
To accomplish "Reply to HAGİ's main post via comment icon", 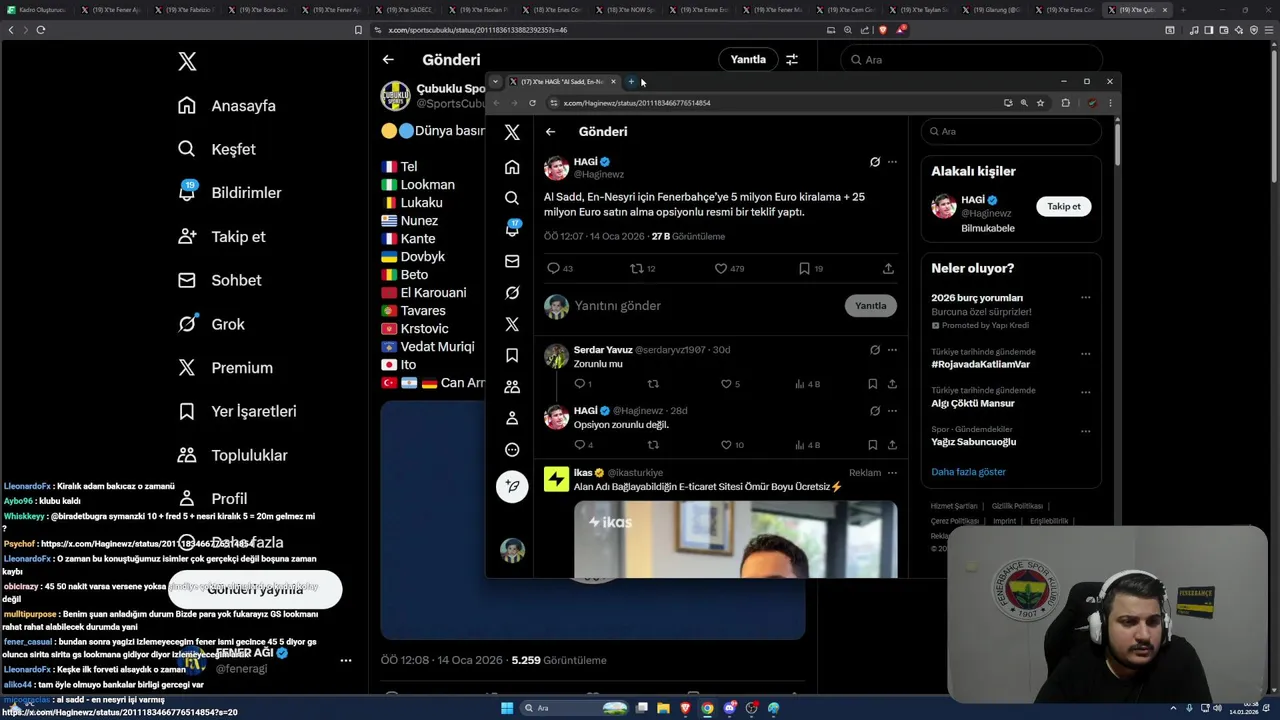I will (553, 268).
